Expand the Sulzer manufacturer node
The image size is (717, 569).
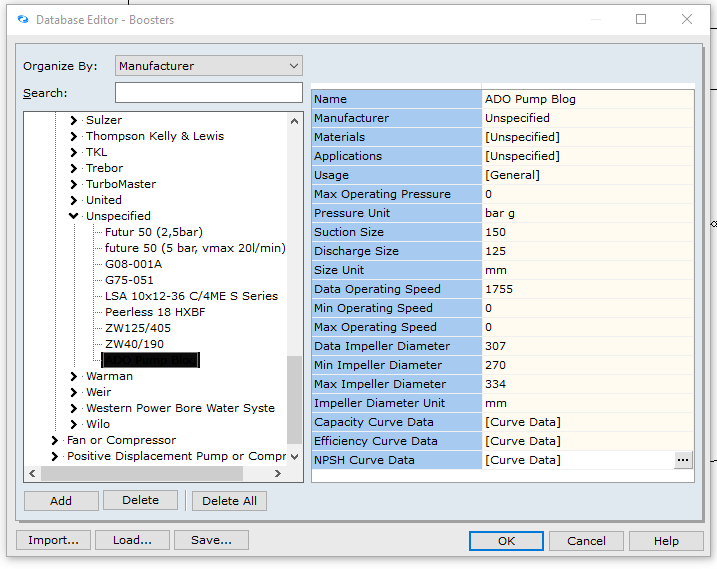tap(73, 120)
